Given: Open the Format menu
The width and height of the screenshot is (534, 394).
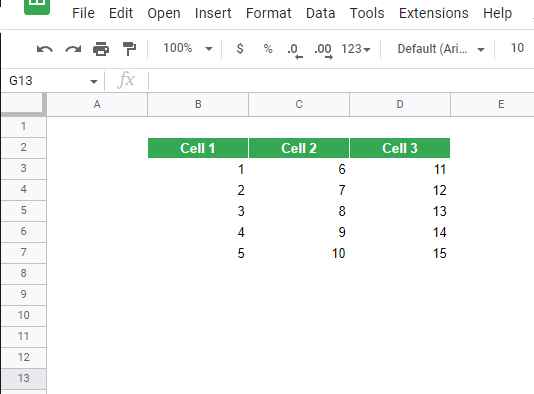Looking at the screenshot, I should pyautogui.click(x=268, y=13).
